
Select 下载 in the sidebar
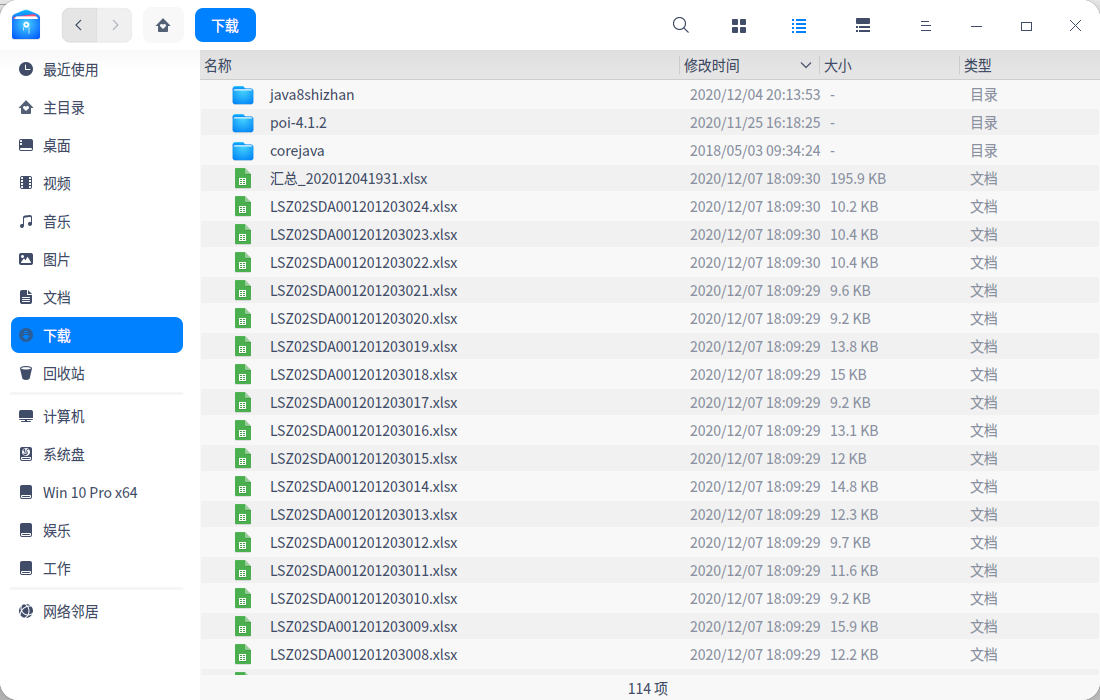click(x=97, y=335)
